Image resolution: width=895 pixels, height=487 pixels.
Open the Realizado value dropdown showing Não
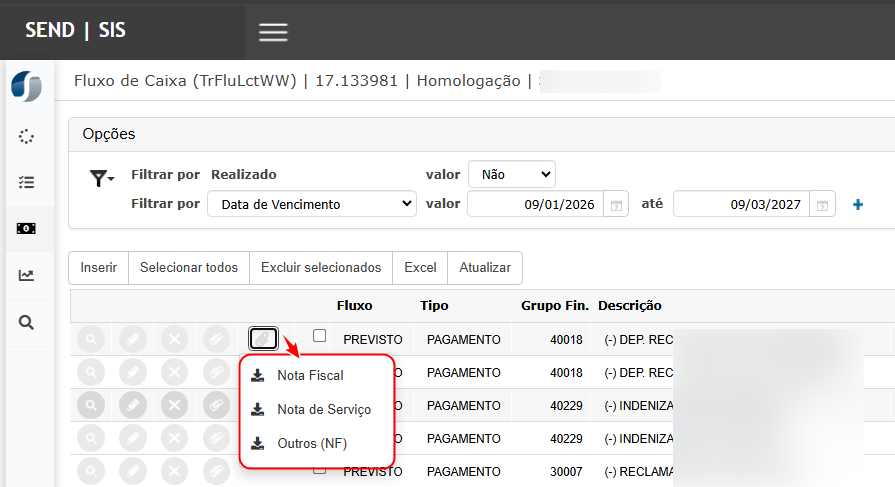(511, 174)
